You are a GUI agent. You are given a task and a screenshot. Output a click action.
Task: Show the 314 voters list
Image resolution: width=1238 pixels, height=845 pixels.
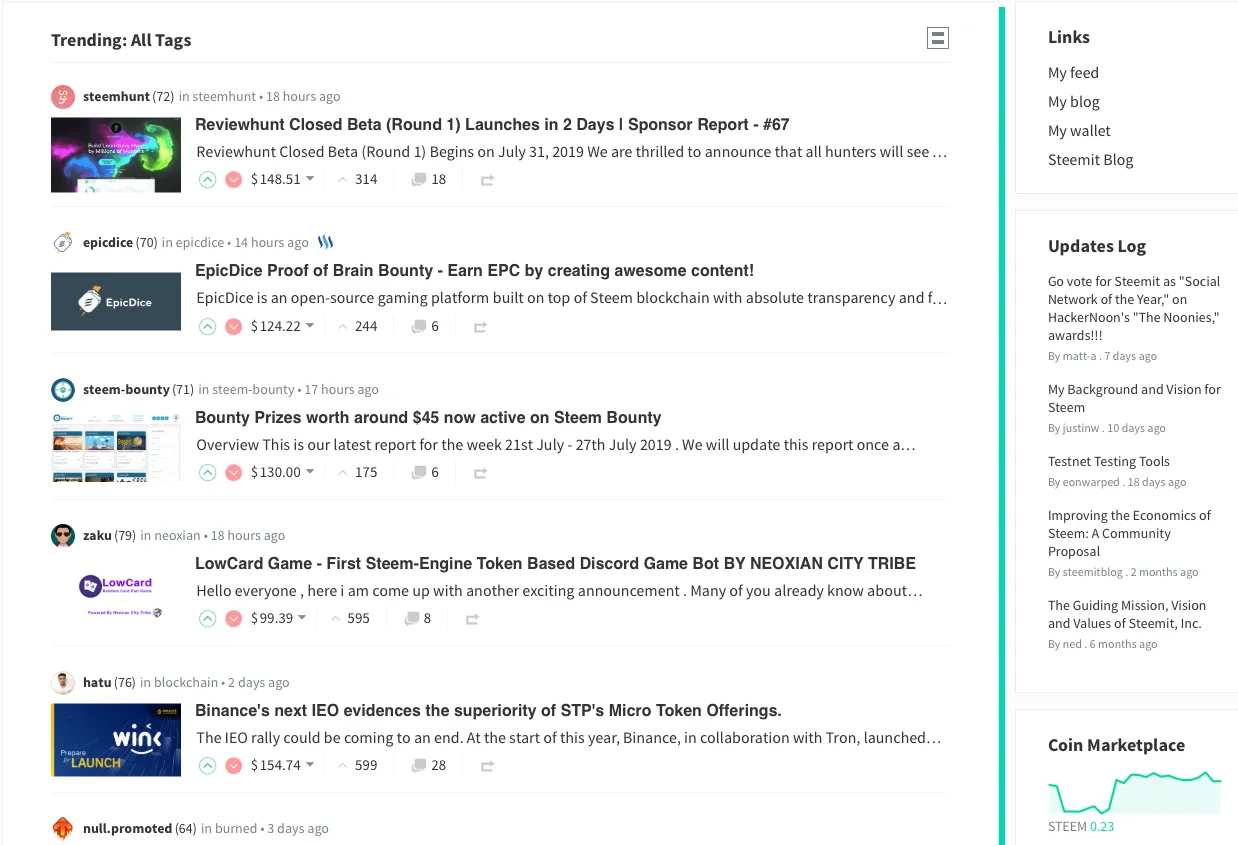(x=366, y=179)
